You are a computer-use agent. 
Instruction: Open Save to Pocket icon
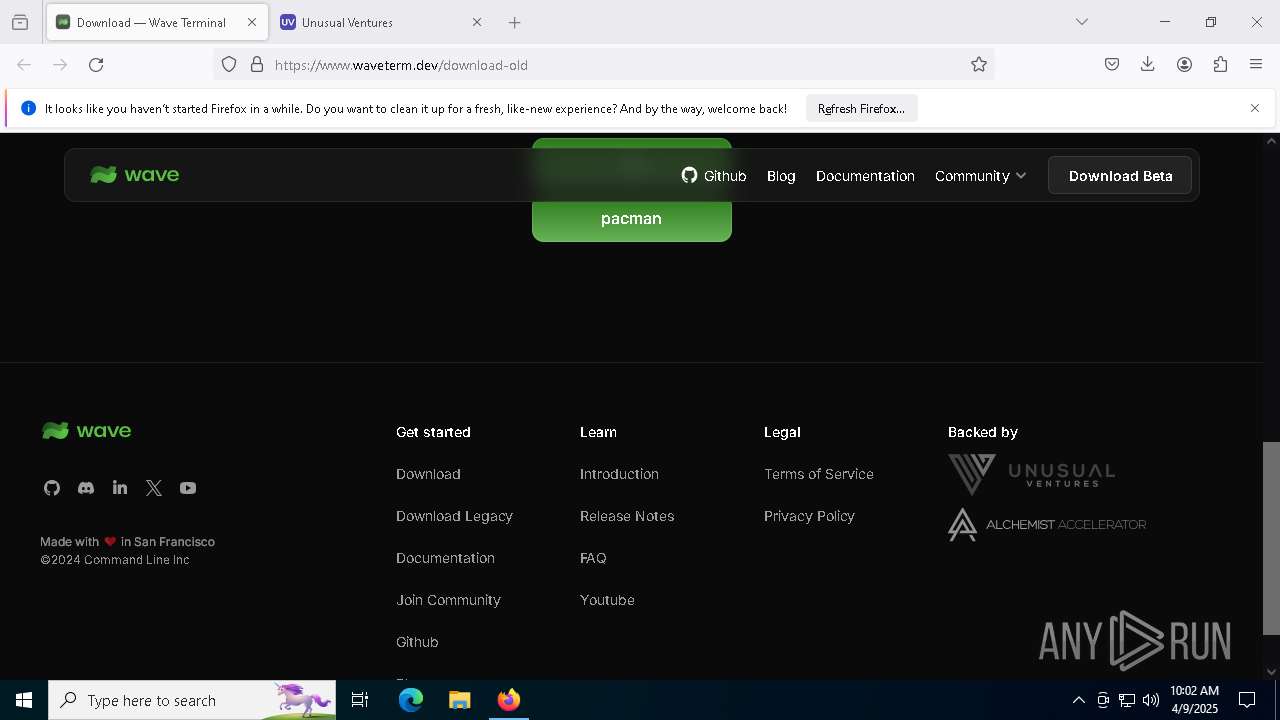[1112, 65]
